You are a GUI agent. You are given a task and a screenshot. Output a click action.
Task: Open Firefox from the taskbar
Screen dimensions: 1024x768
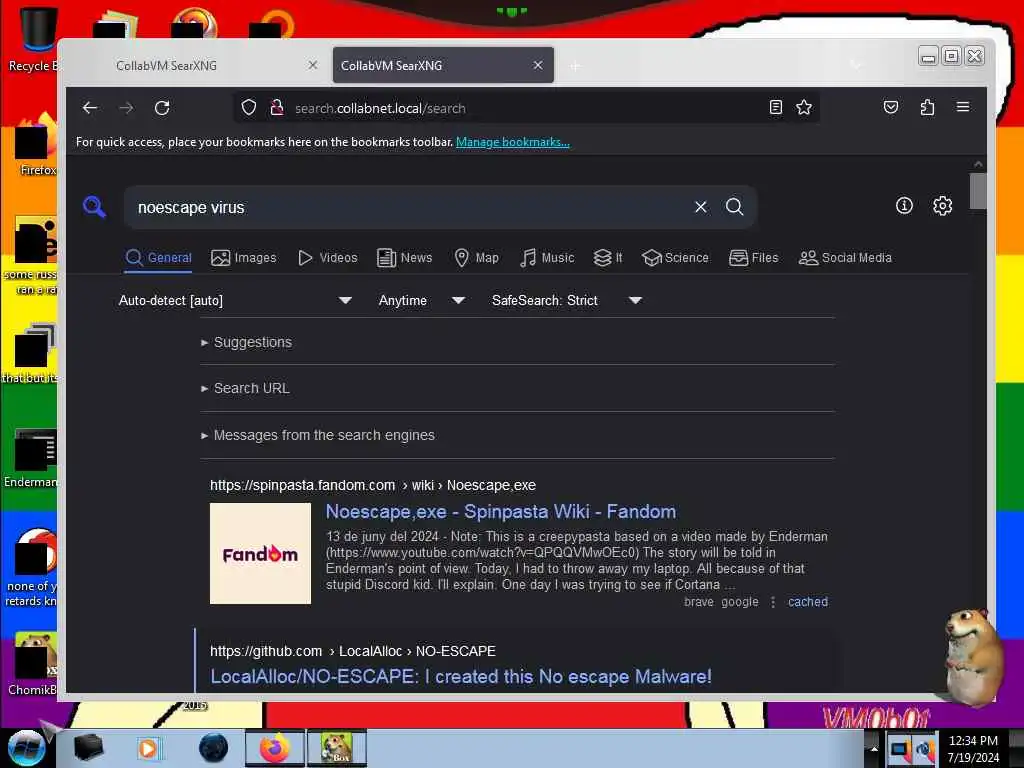point(275,748)
